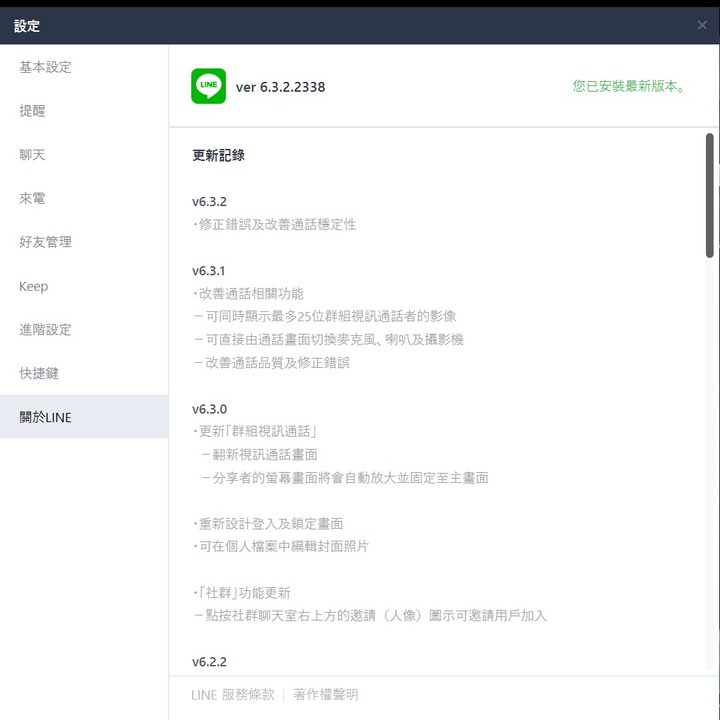Image resolution: width=720 pixels, height=720 pixels.
Task: Open the 提醒 notification settings
Action: [84, 111]
